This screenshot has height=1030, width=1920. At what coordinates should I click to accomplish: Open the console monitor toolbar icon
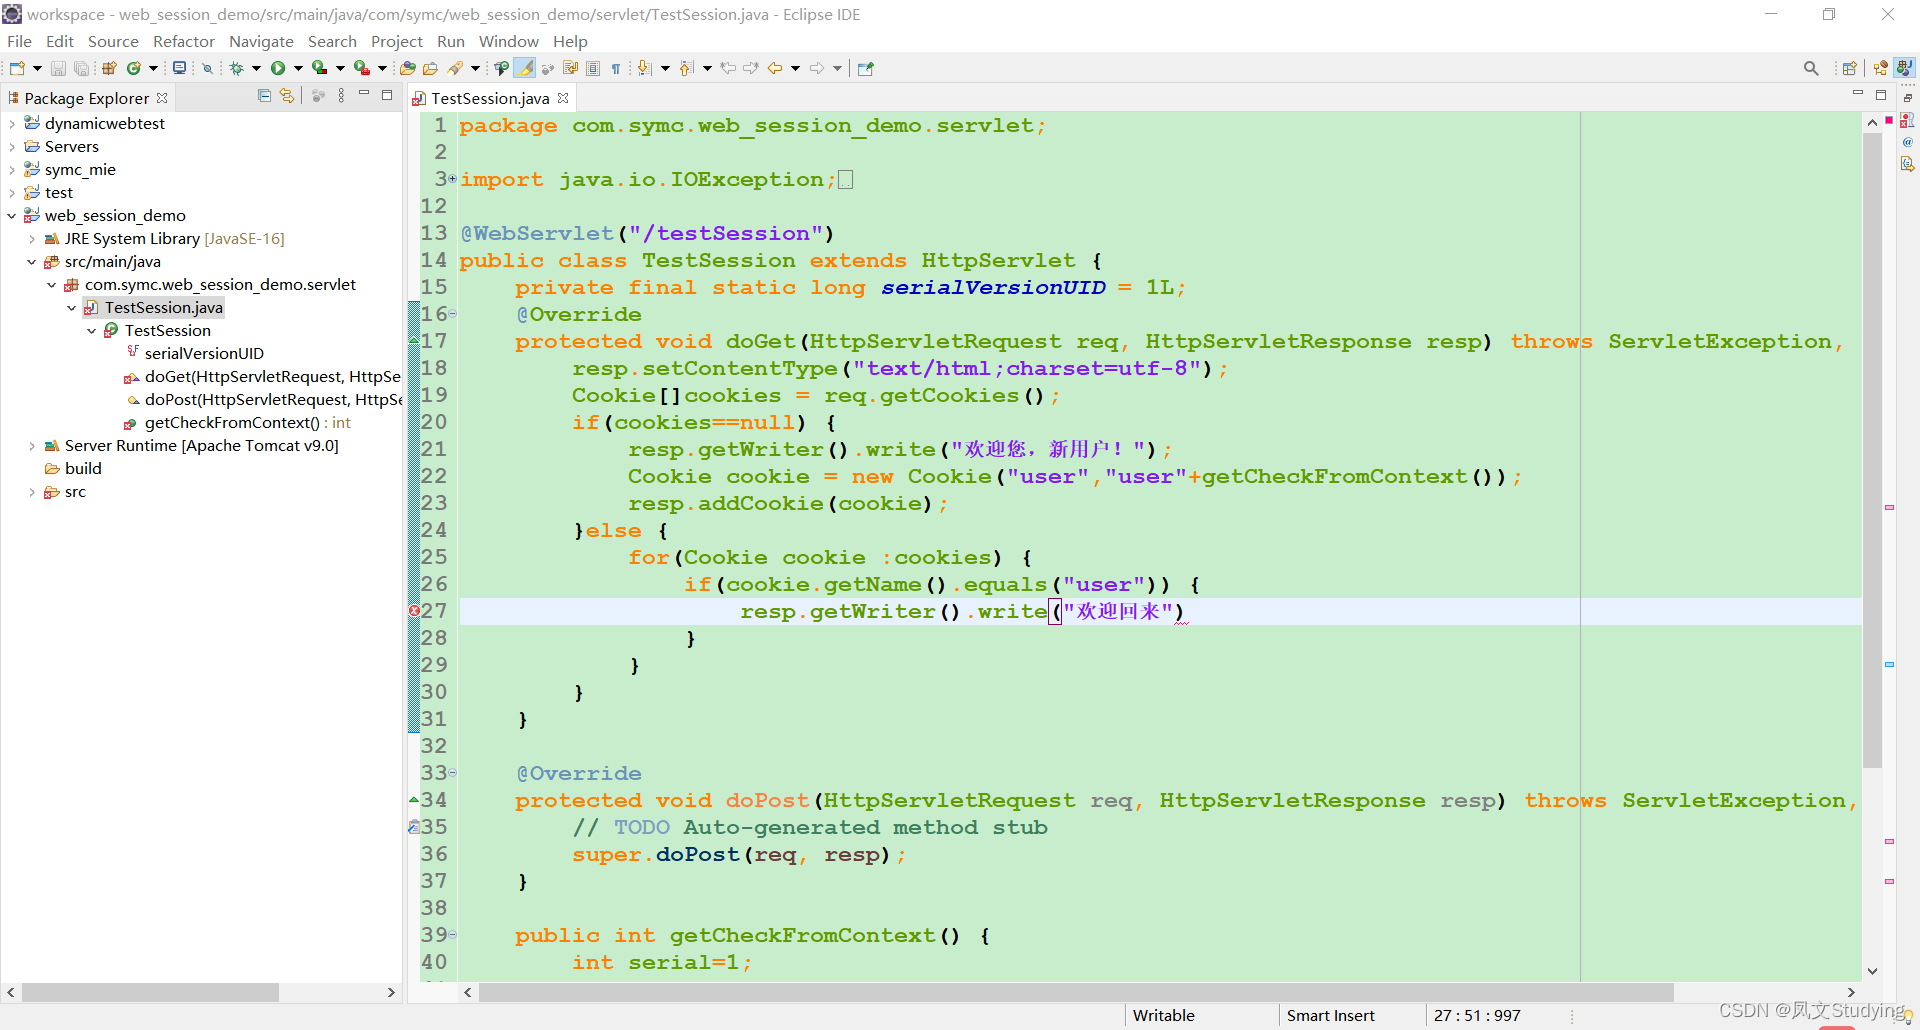click(x=179, y=68)
